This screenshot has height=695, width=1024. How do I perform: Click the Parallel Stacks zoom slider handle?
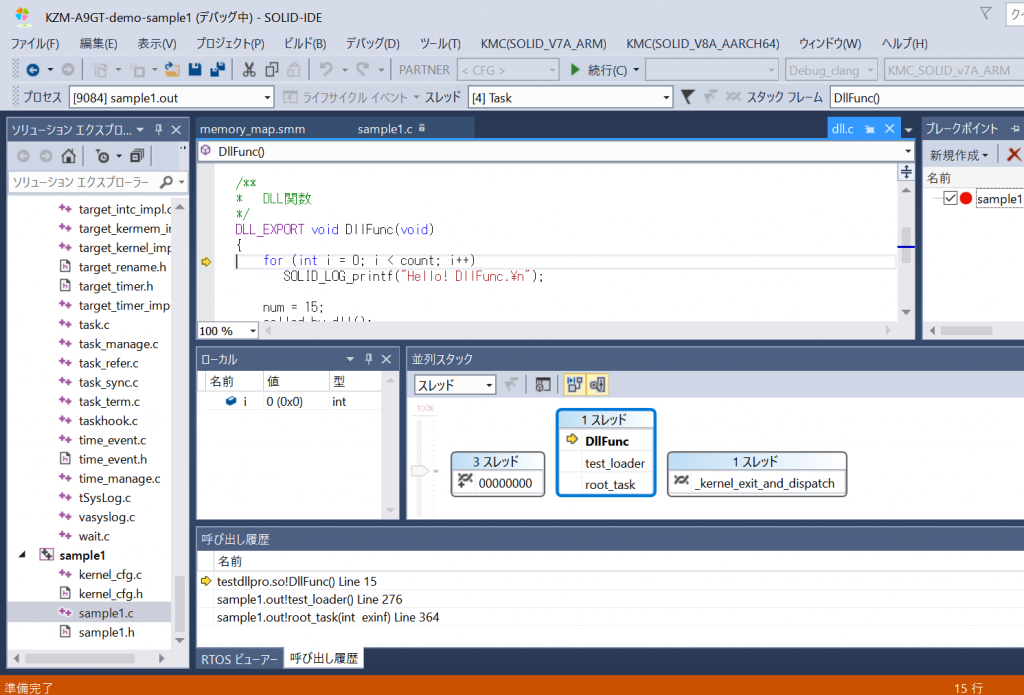click(422, 470)
